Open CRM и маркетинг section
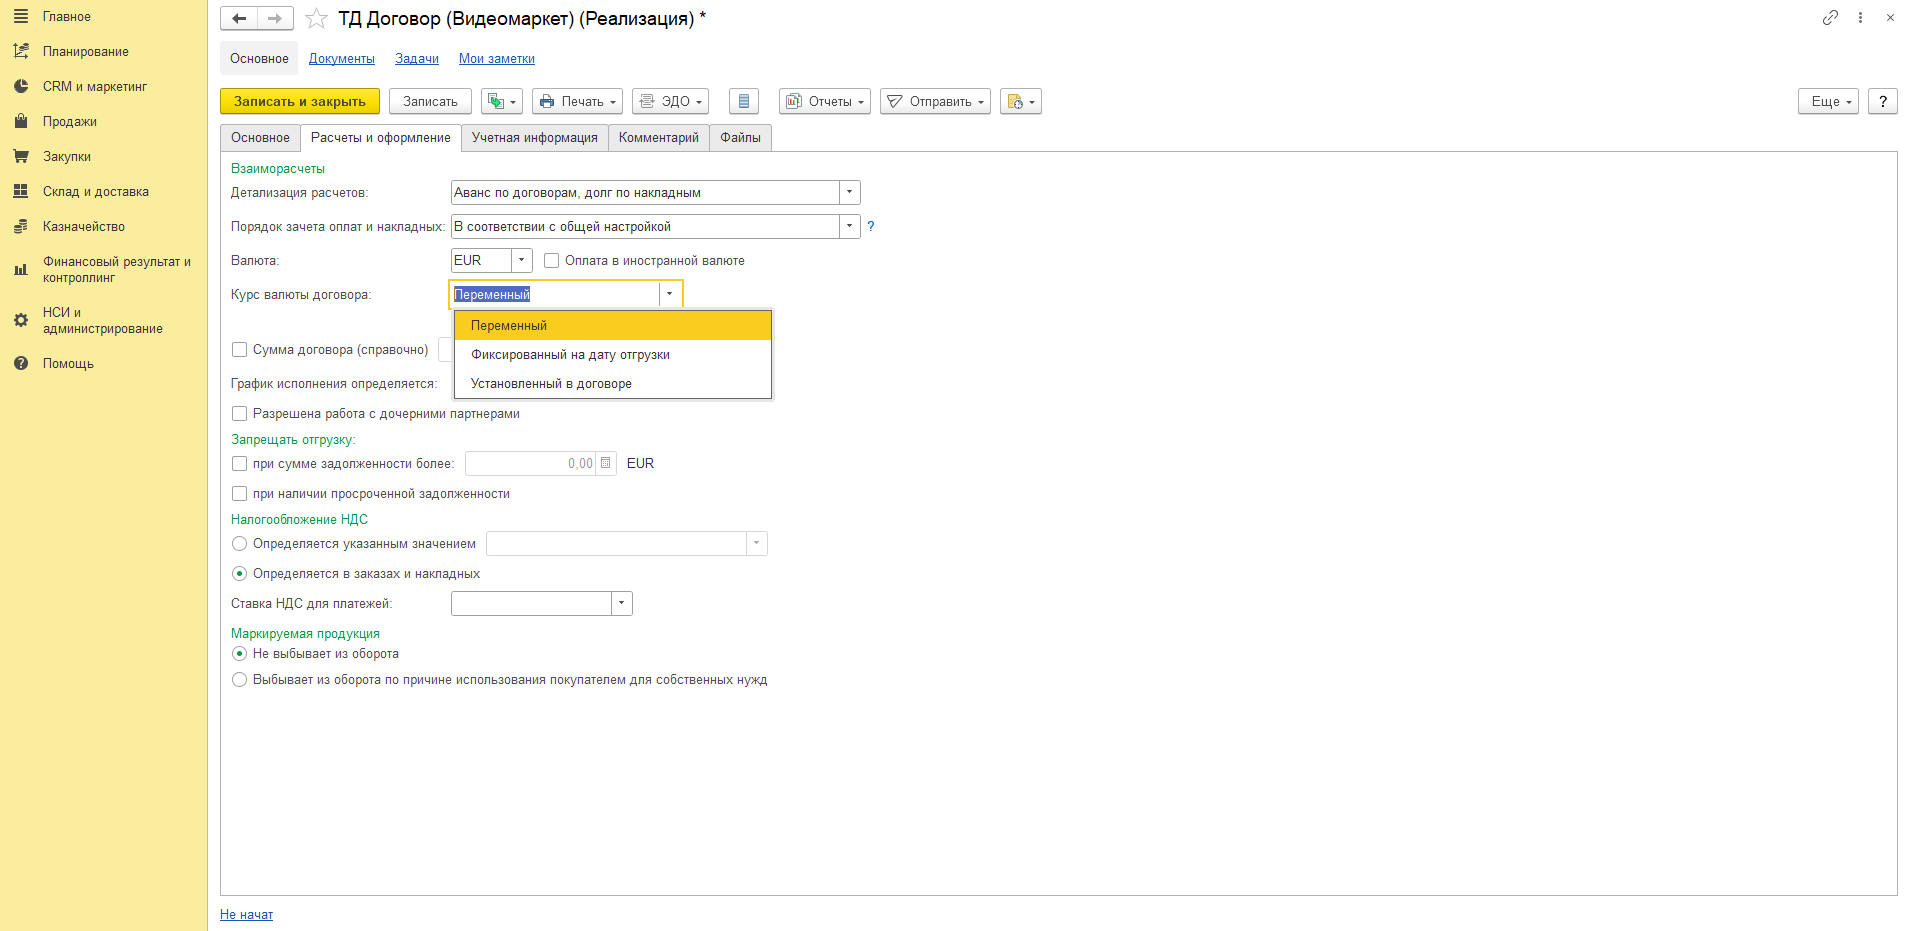This screenshot has width=1911, height=931. tap(94, 87)
